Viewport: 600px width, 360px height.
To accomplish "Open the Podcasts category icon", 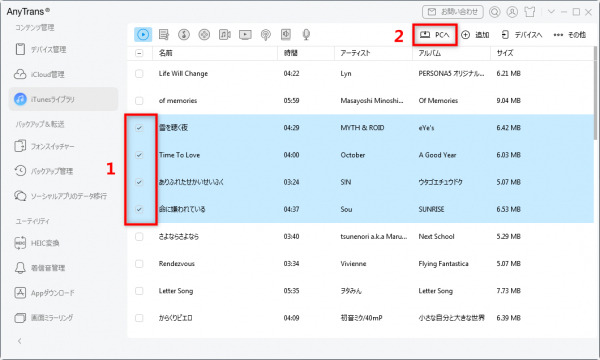I will coord(266,34).
